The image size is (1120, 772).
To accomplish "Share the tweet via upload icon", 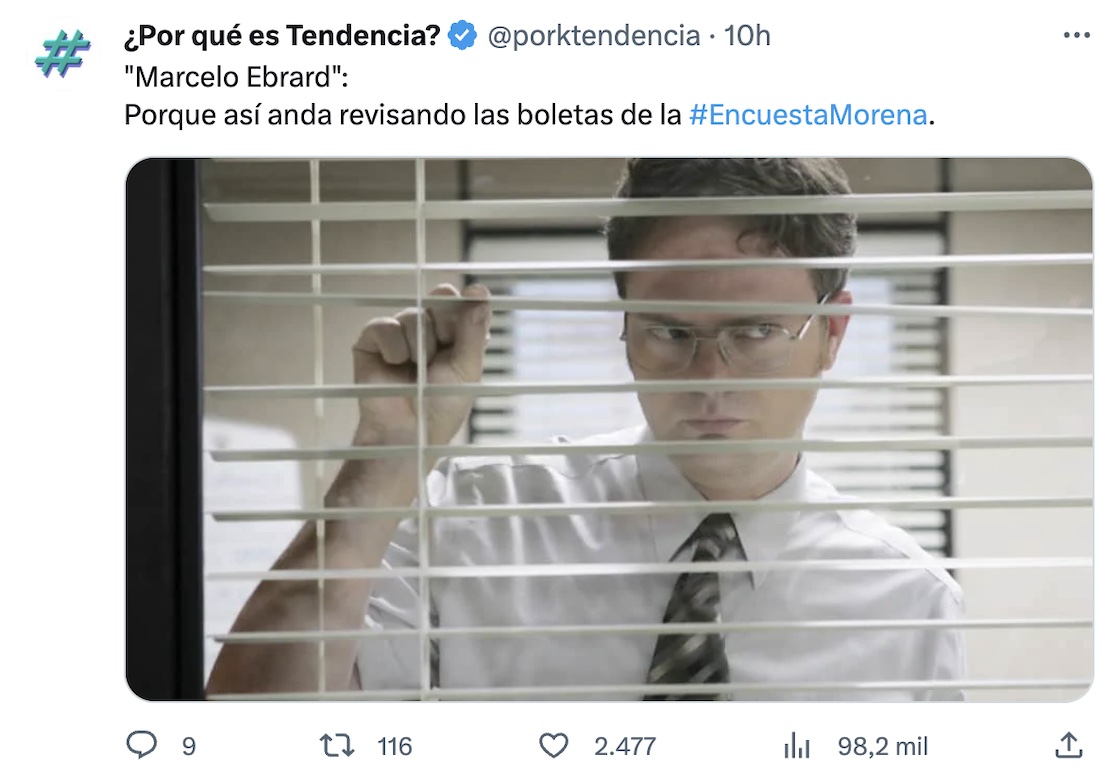I will pyautogui.click(x=1069, y=745).
